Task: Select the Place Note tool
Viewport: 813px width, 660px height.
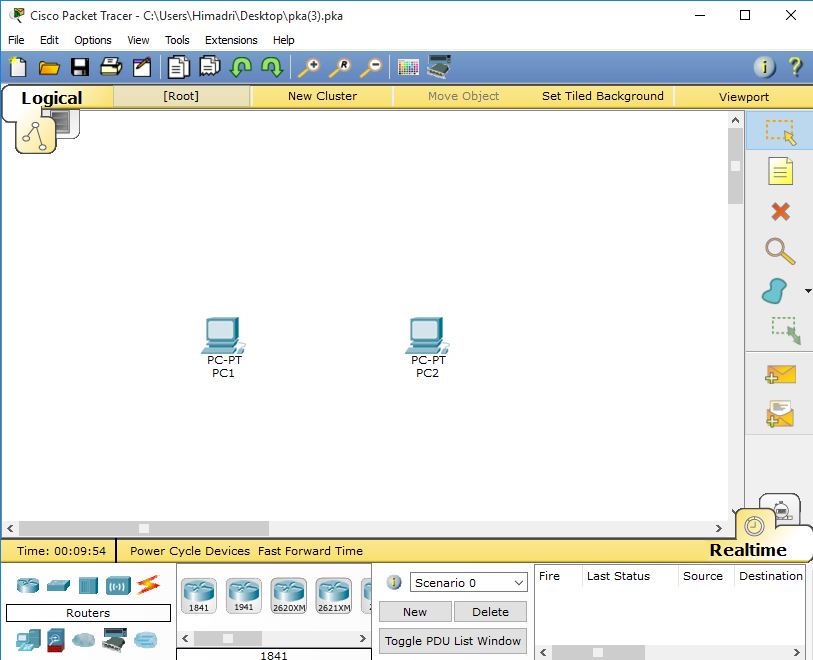Action: tap(780, 172)
